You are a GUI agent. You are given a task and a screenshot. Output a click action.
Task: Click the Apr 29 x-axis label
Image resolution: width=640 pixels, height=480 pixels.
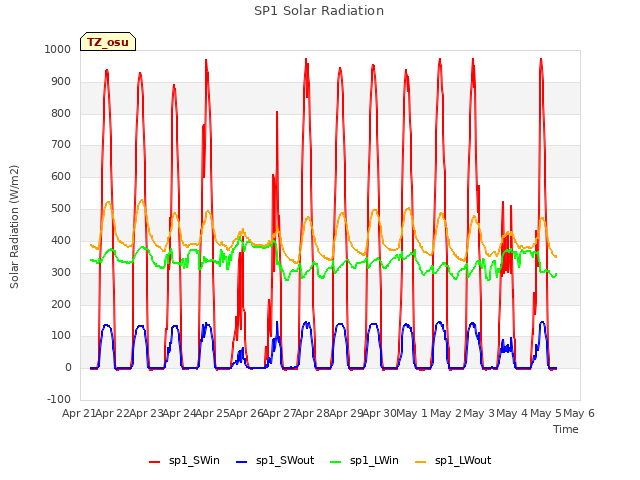click(x=346, y=413)
